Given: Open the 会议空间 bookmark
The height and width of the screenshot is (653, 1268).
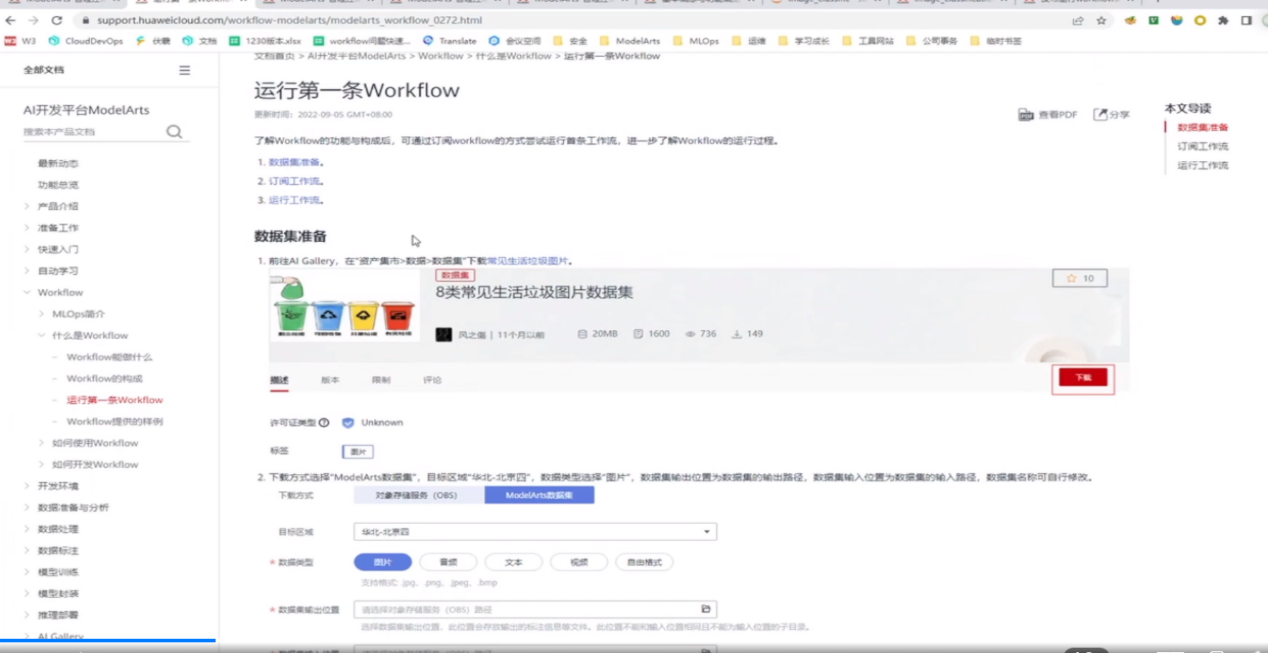Looking at the screenshot, I should (x=516, y=41).
